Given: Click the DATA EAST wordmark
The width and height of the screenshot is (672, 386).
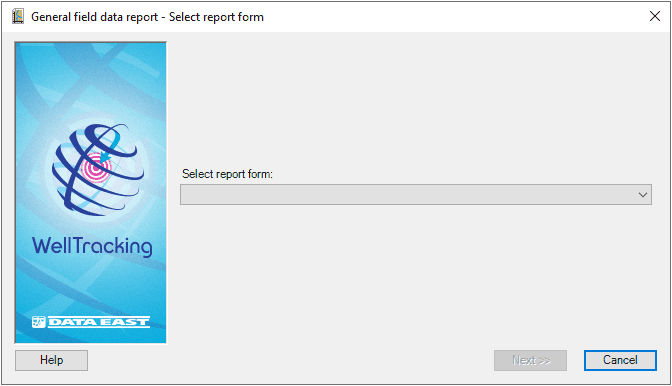Looking at the screenshot, I should click(99, 322).
